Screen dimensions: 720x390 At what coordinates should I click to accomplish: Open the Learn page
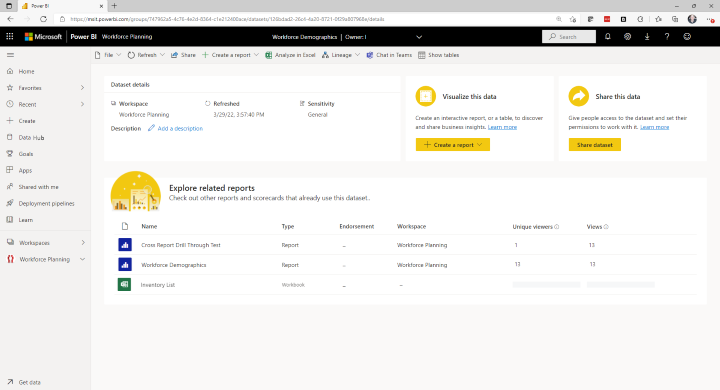pos(26,220)
